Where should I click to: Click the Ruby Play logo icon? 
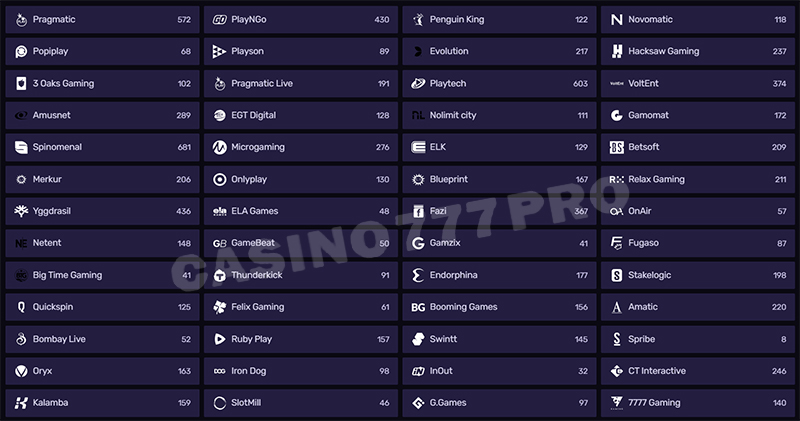point(220,339)
